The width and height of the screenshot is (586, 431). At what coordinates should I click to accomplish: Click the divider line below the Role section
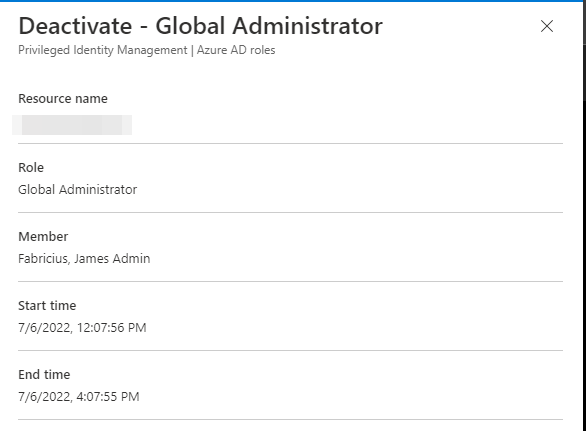(290, 212)
